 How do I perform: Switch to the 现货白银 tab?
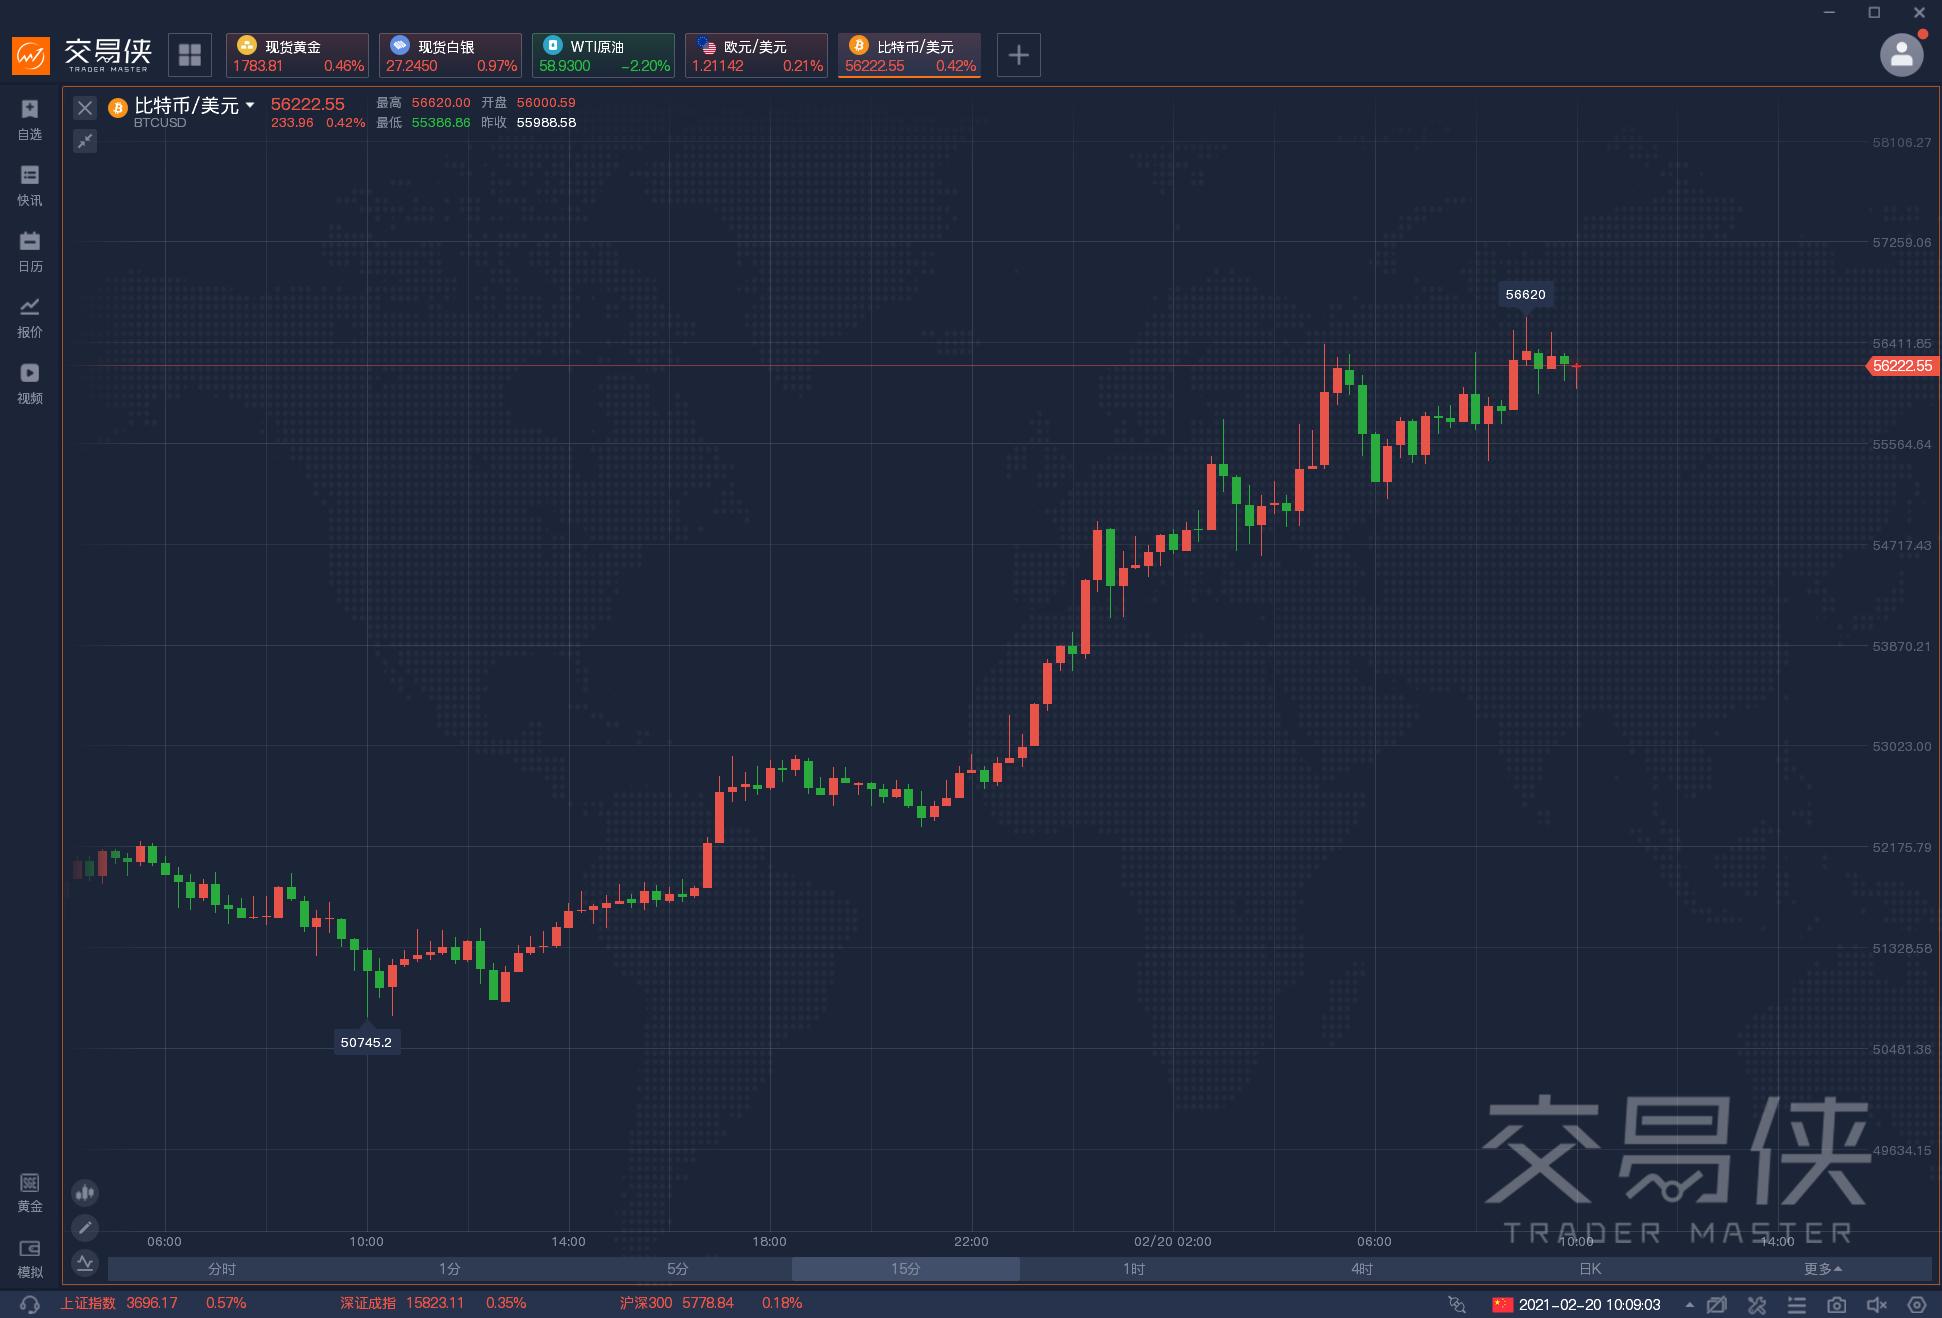pyautogui.click(x=450, y=55)
